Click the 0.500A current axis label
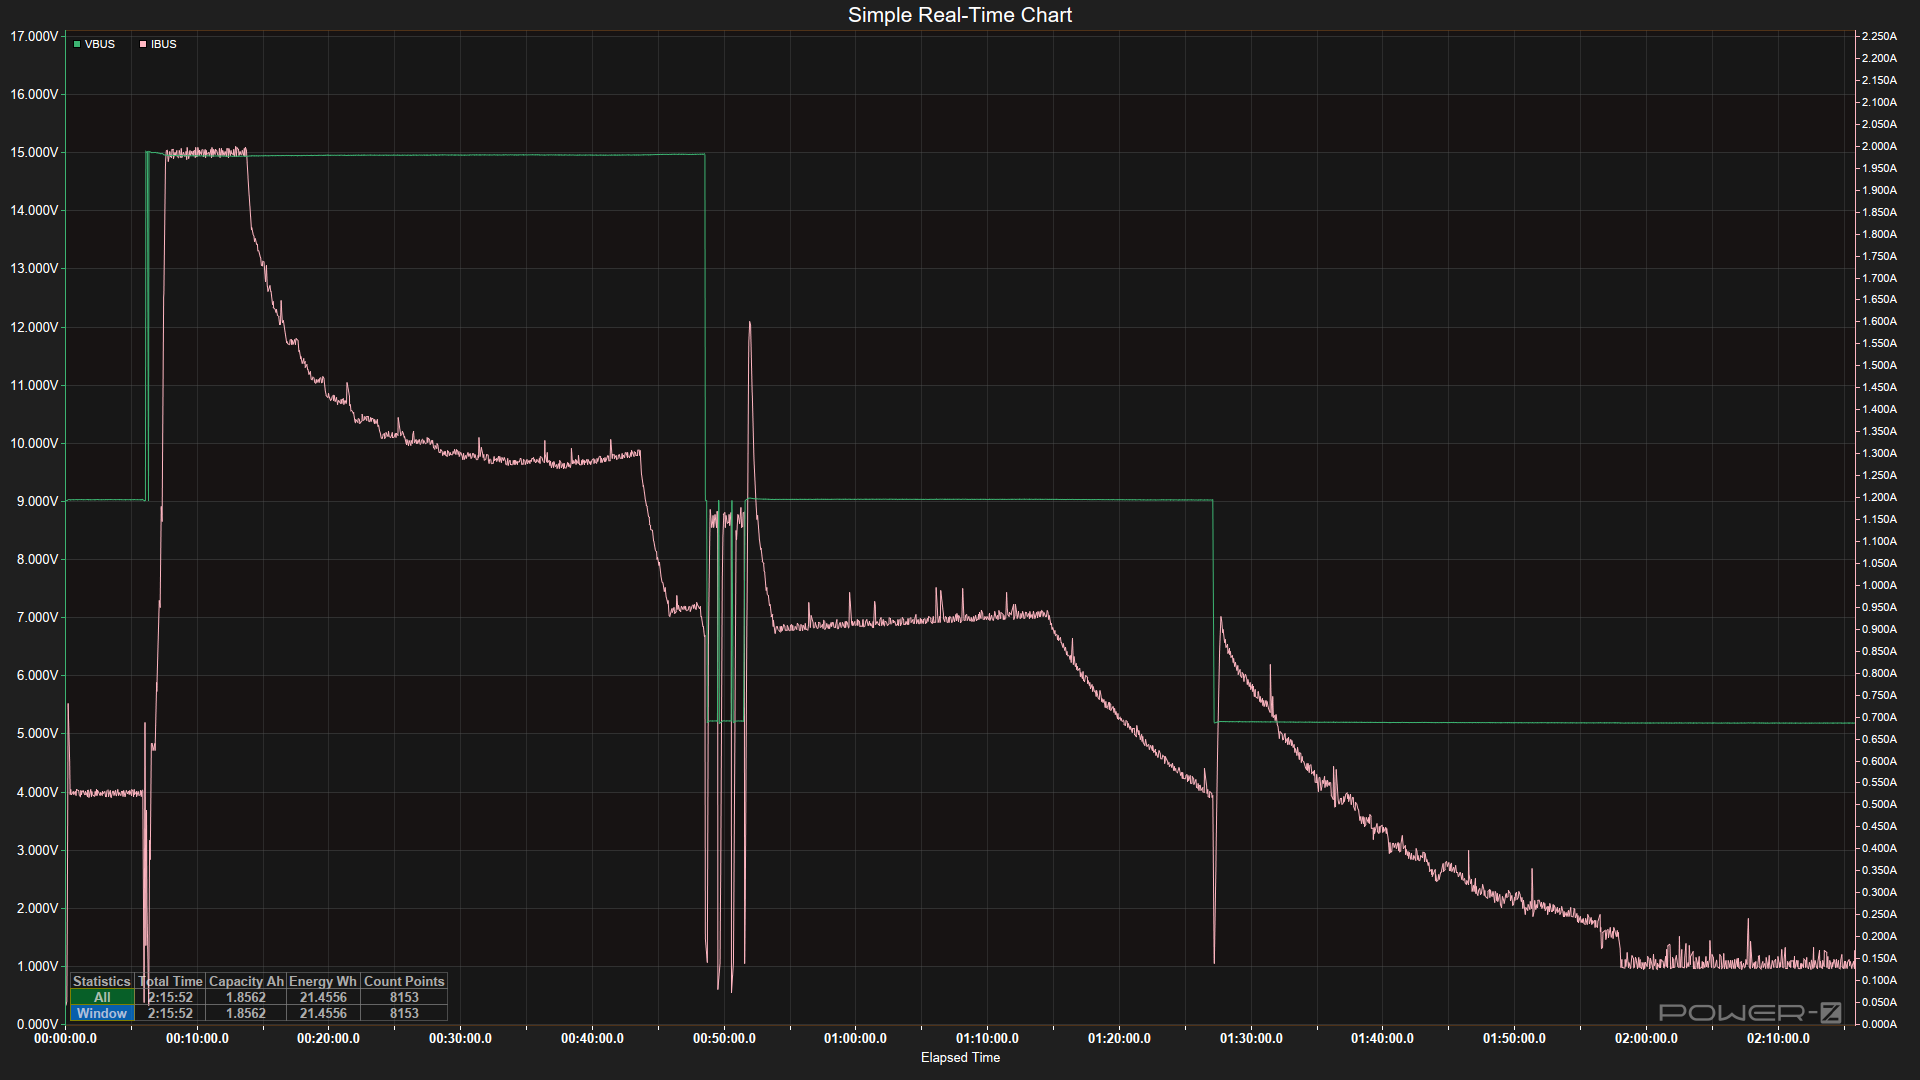Viewport: 1920px width, 1080px height. pyautogui.click(x=1879, y=804)
